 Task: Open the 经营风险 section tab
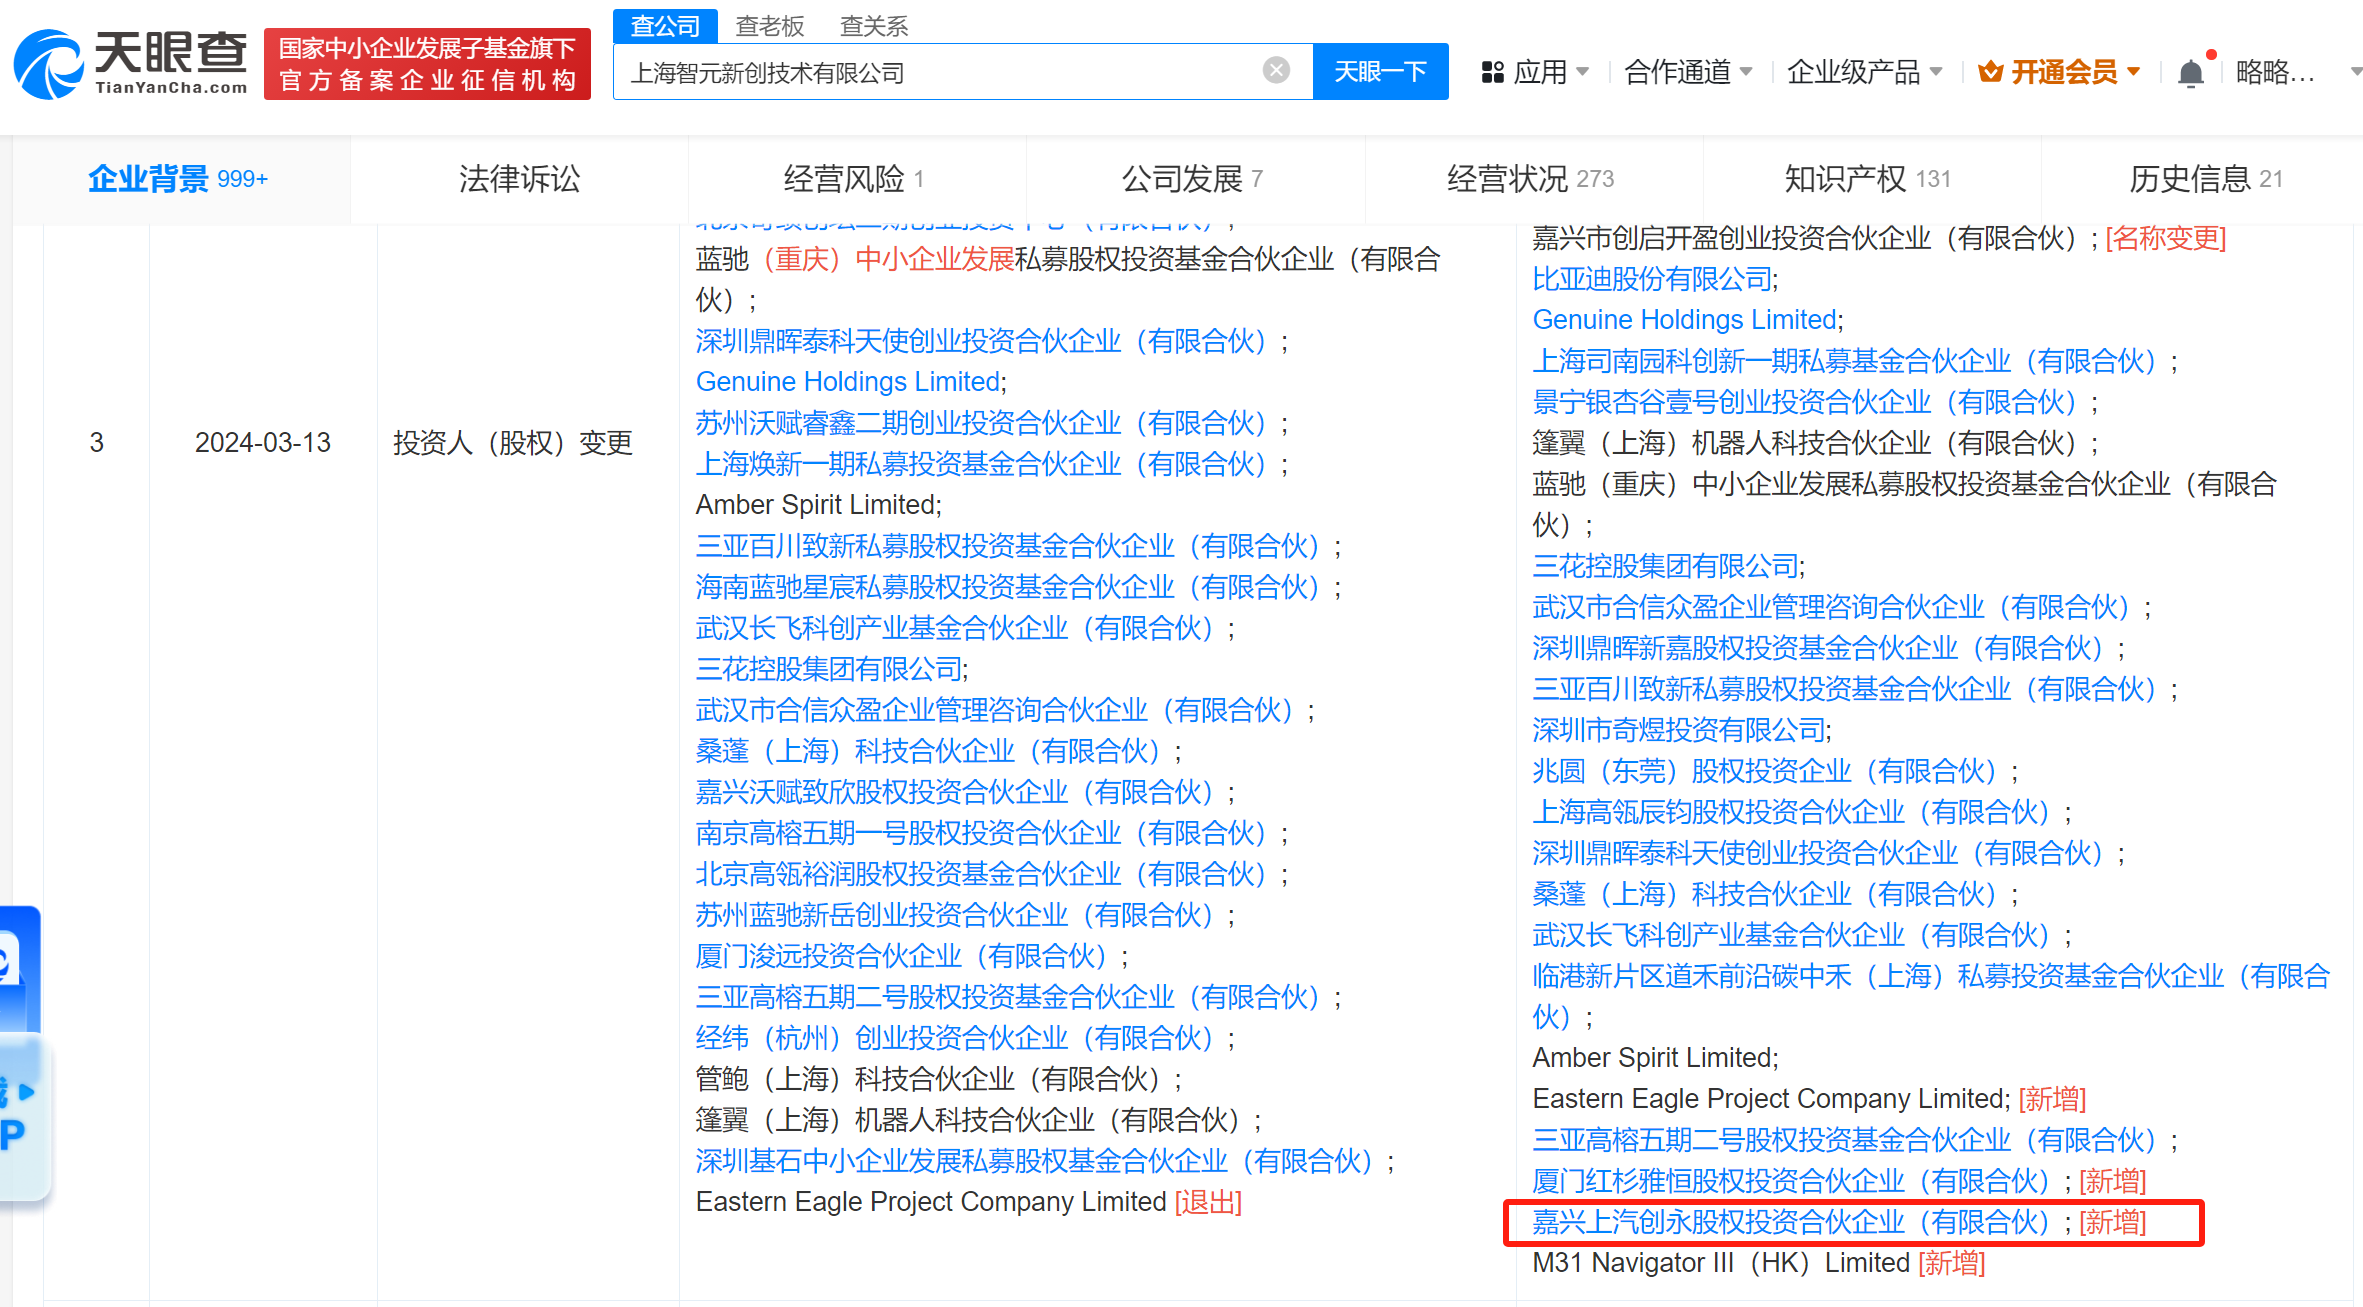click(853, 179)
